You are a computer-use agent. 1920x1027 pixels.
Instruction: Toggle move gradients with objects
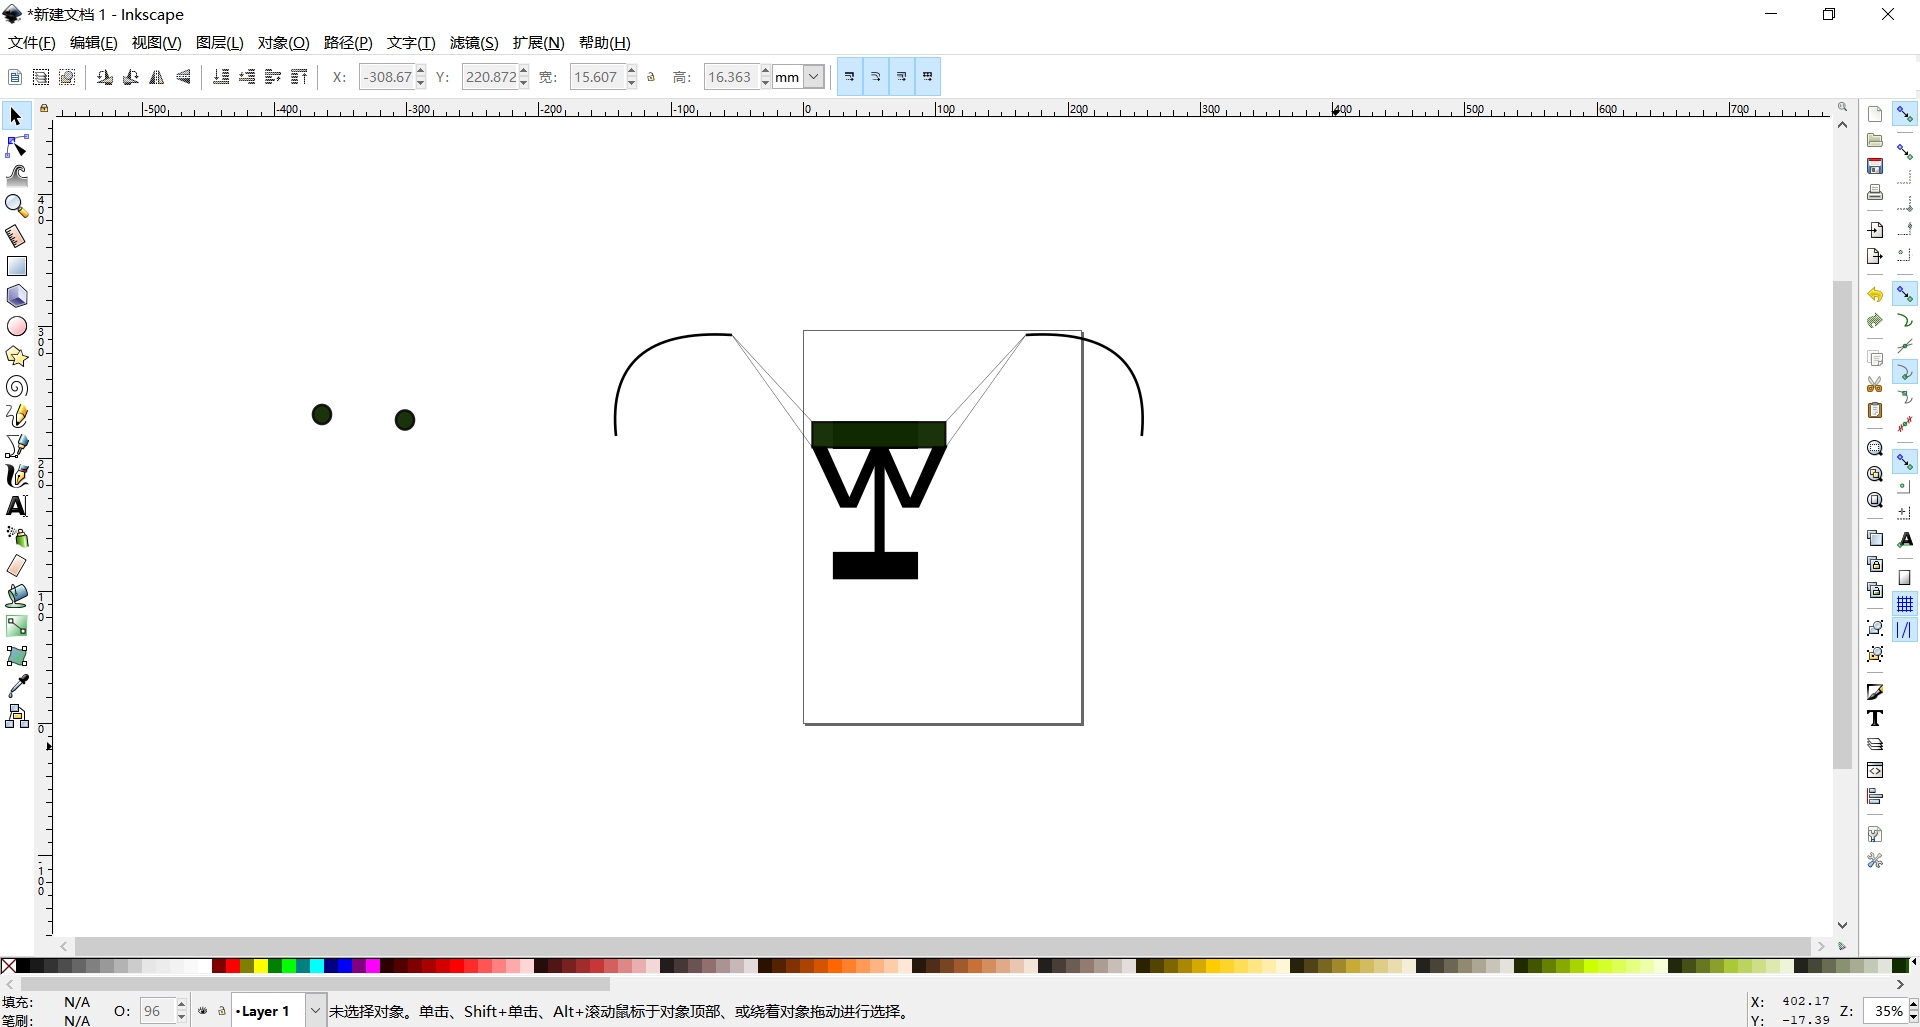click(x=902, y=77)
